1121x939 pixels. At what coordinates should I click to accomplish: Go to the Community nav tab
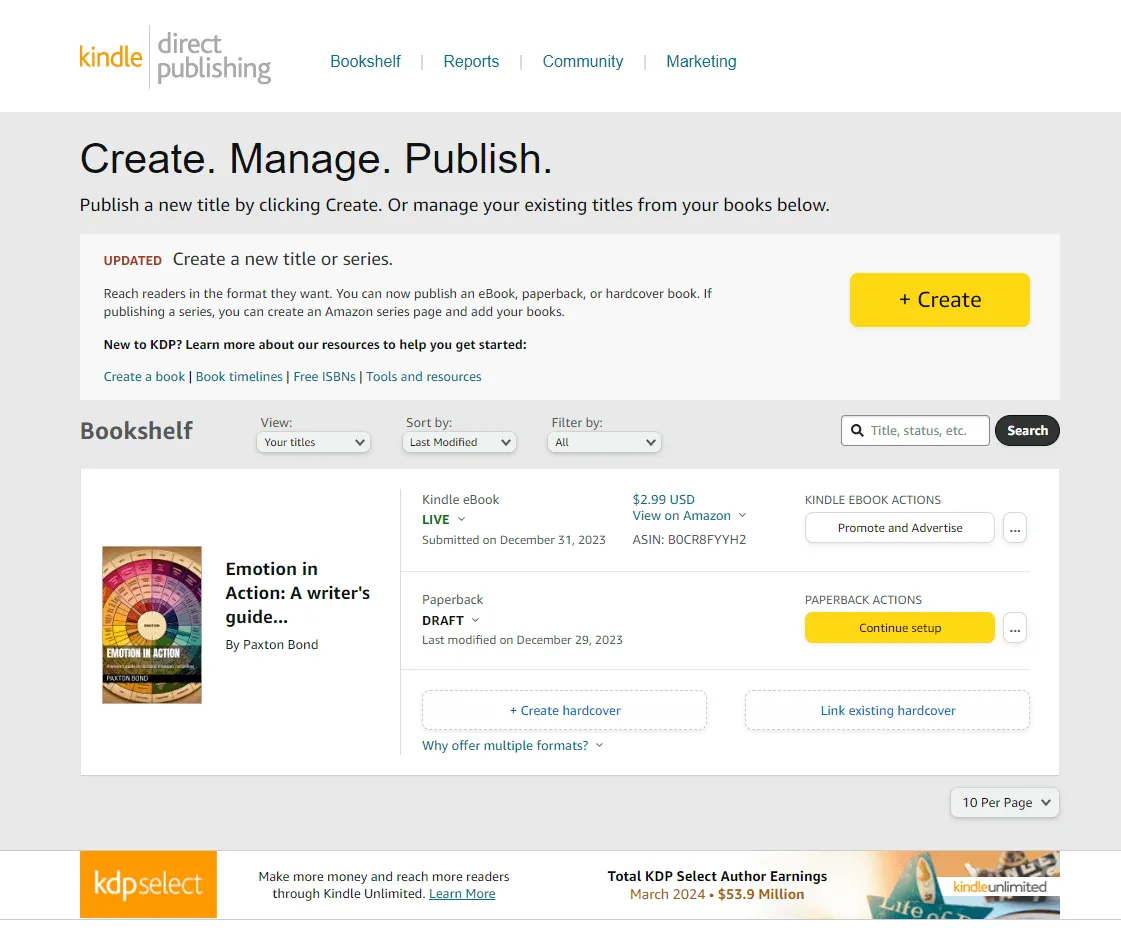click(x=583, y=62)
